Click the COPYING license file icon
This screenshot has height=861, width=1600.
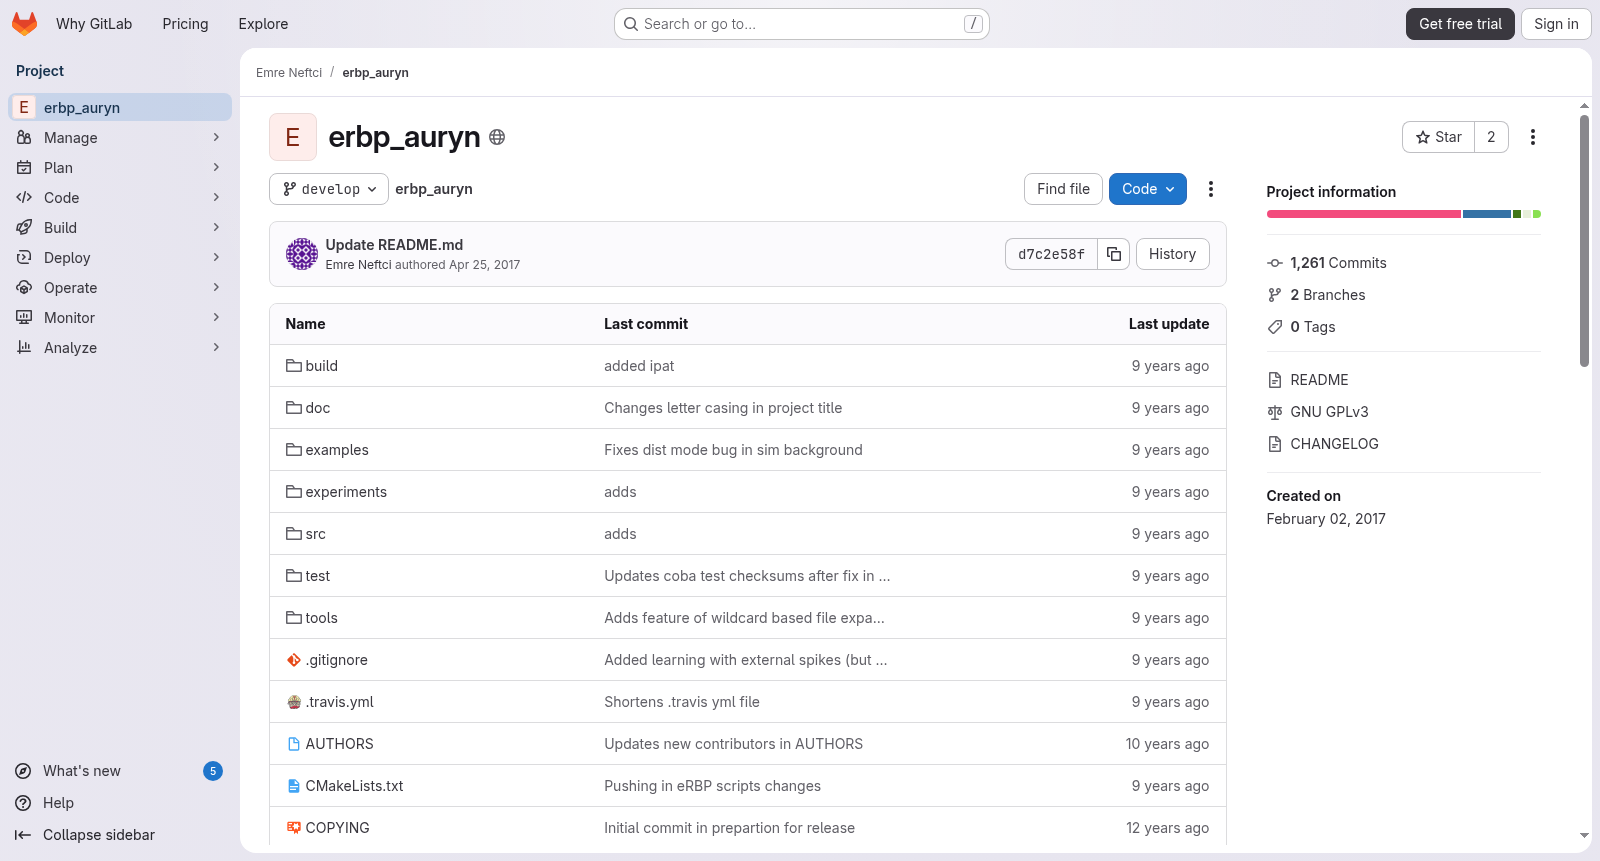click(294, 828)
